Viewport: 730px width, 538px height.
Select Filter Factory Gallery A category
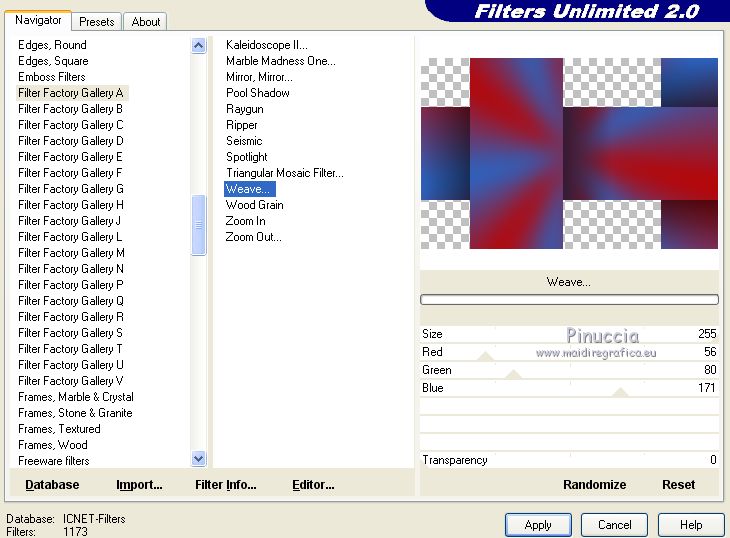tap(71, 93)
